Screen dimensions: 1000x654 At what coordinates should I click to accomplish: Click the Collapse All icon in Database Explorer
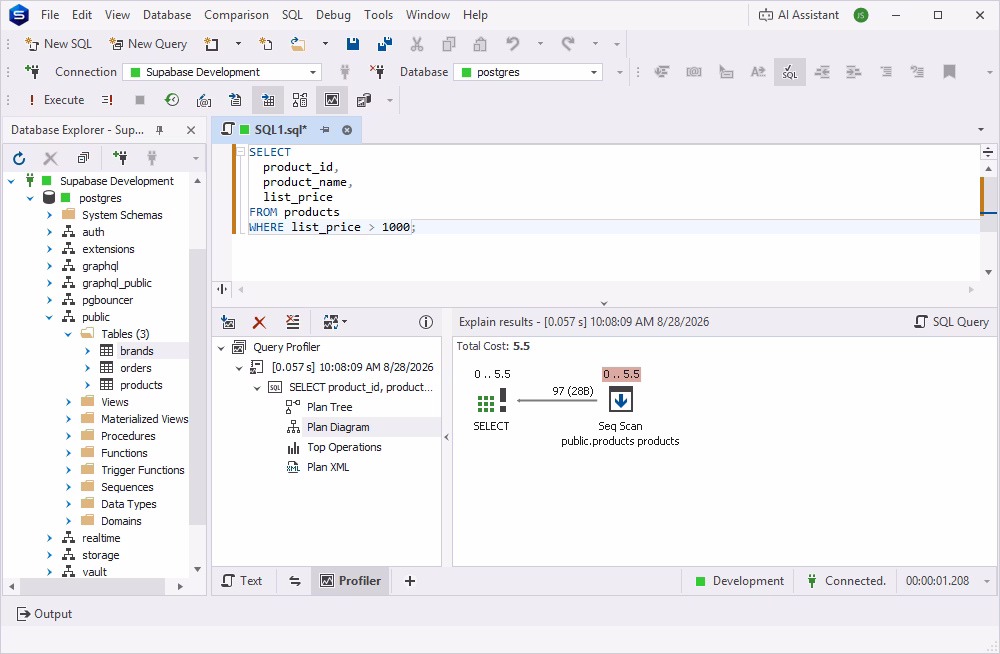point(83,158)
